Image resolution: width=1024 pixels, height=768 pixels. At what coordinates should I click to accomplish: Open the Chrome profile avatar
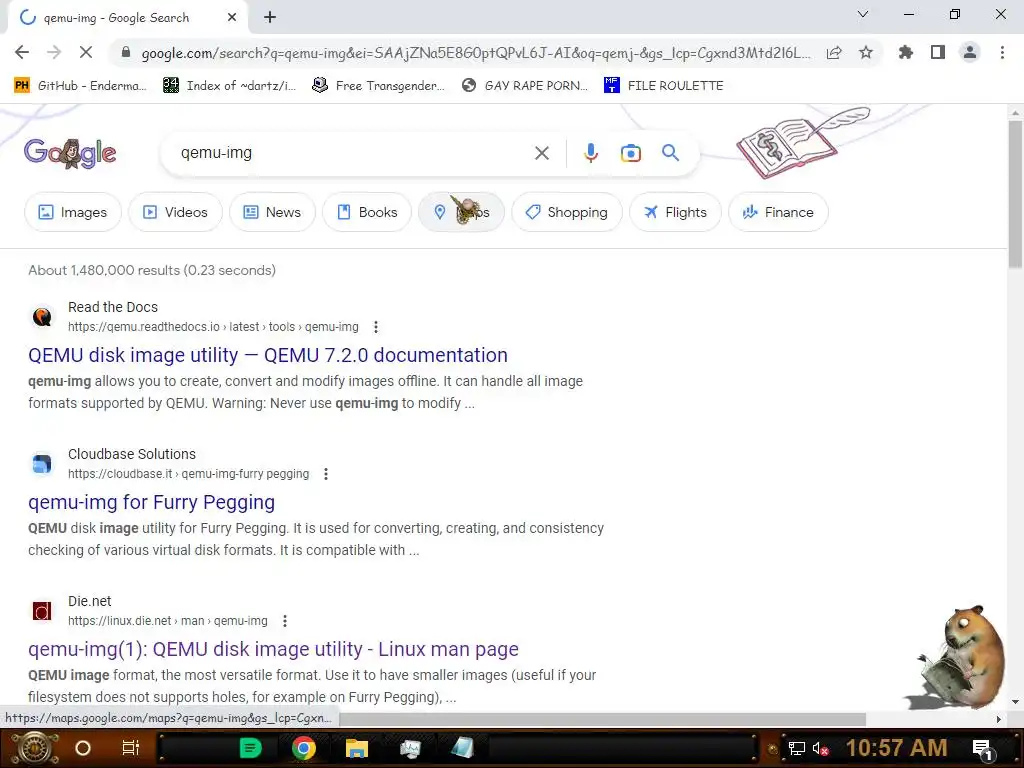pos(970,52)
